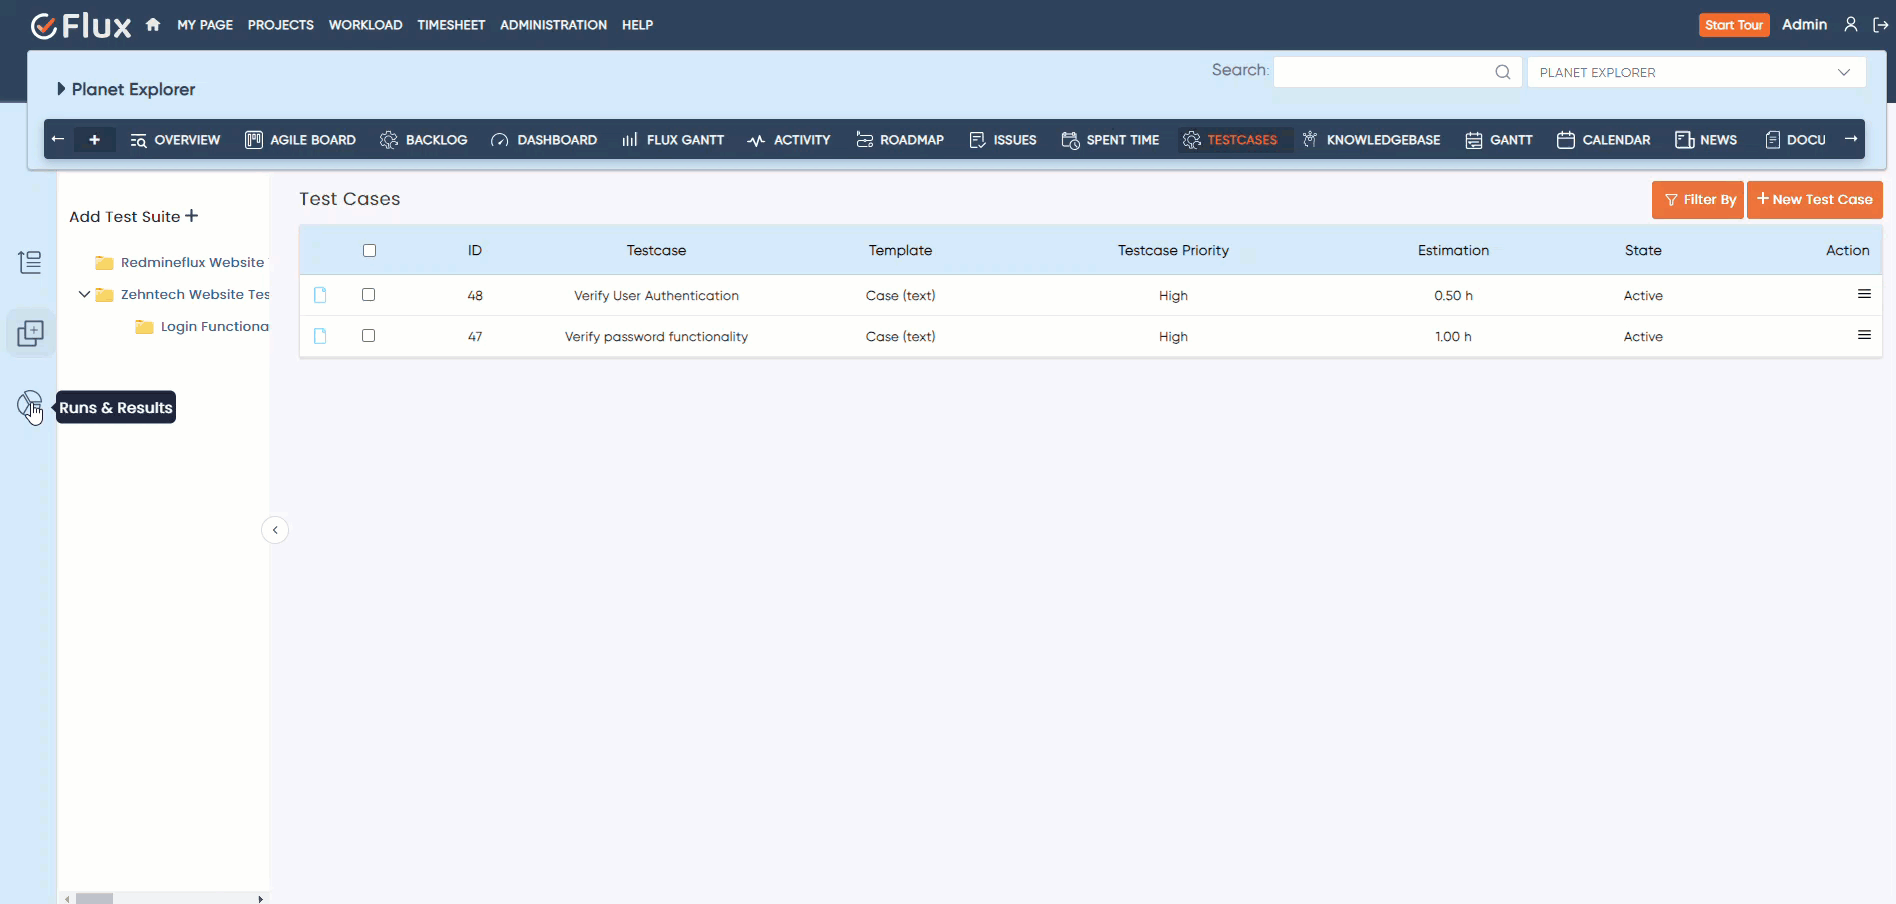
Task: Click the home icon in top navigation
Action: pos(153,25)
